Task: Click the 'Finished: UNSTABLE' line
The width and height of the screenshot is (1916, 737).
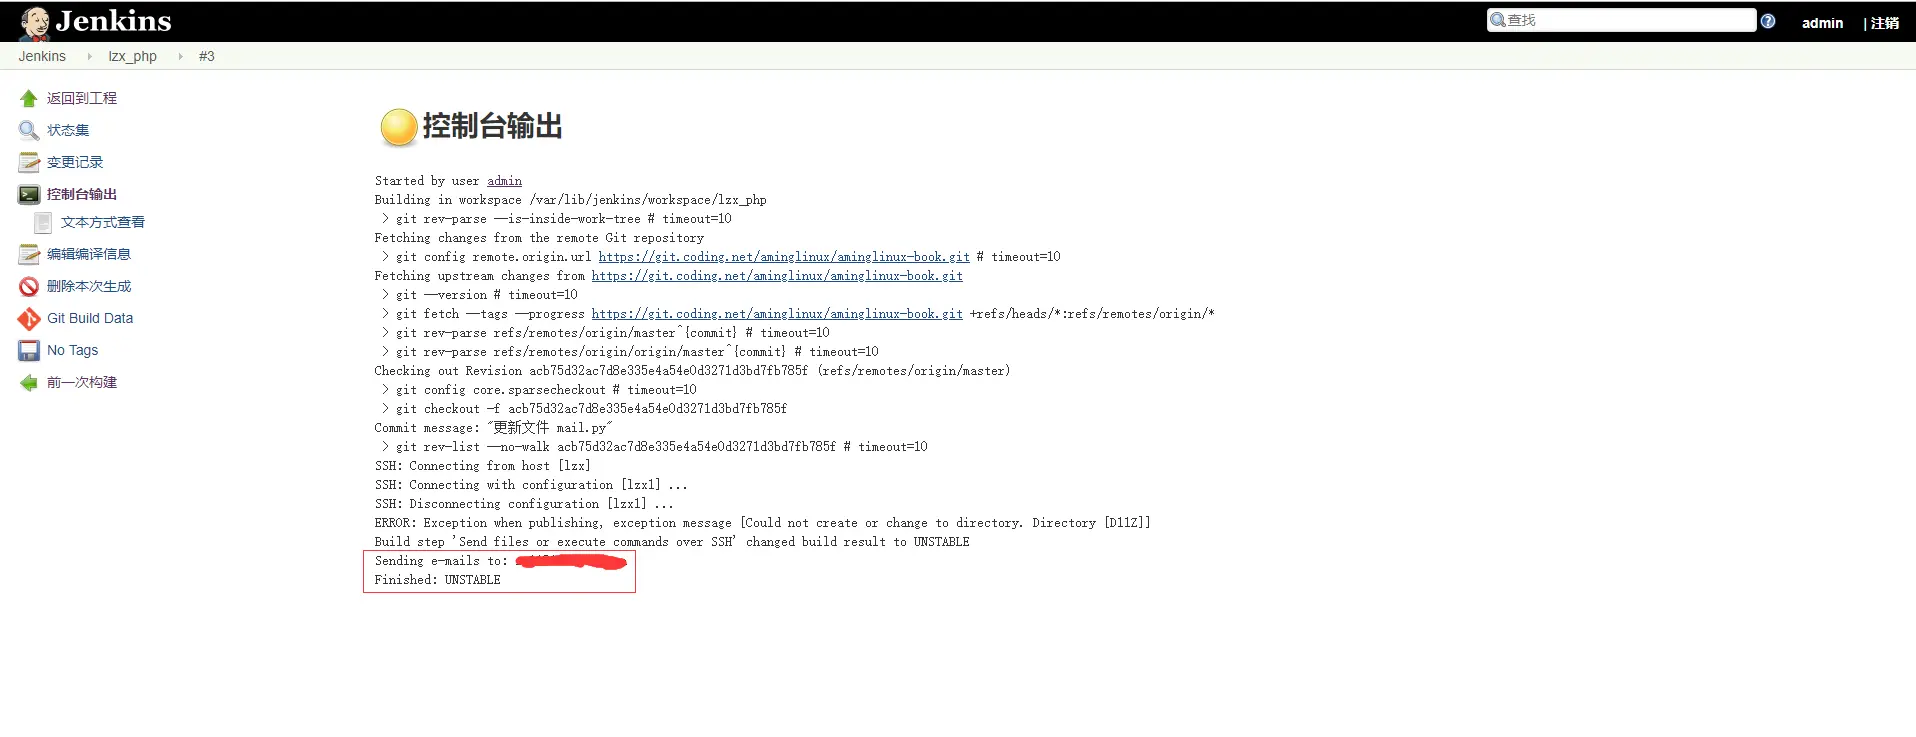Action: pos(437,580)
